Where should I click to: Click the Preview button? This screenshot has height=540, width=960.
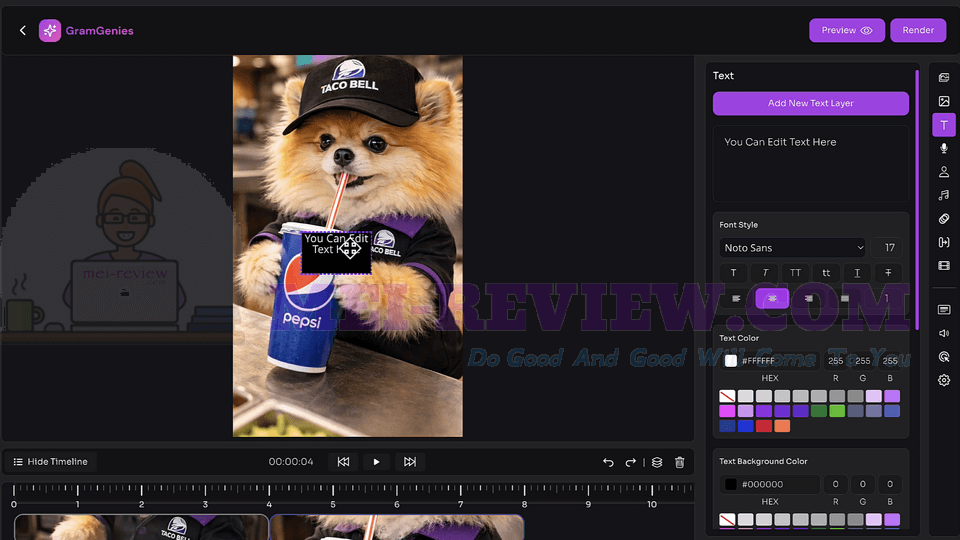(847, 30)
